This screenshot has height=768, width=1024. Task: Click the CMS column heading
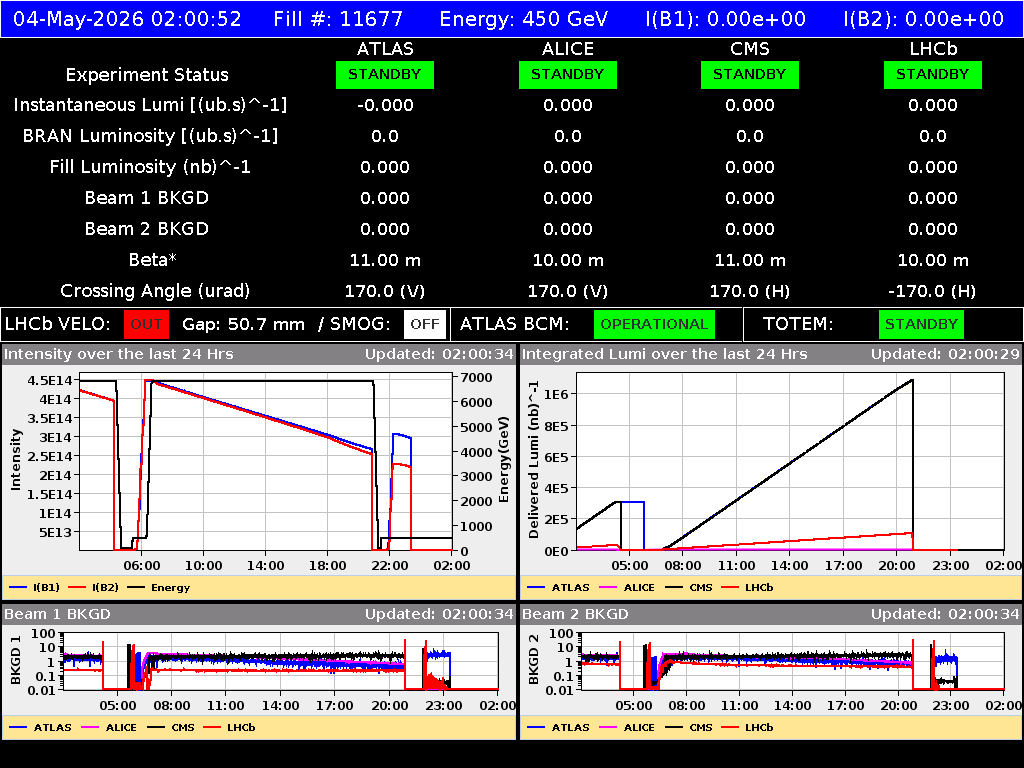pyautogui.click(x=750, y=49)
